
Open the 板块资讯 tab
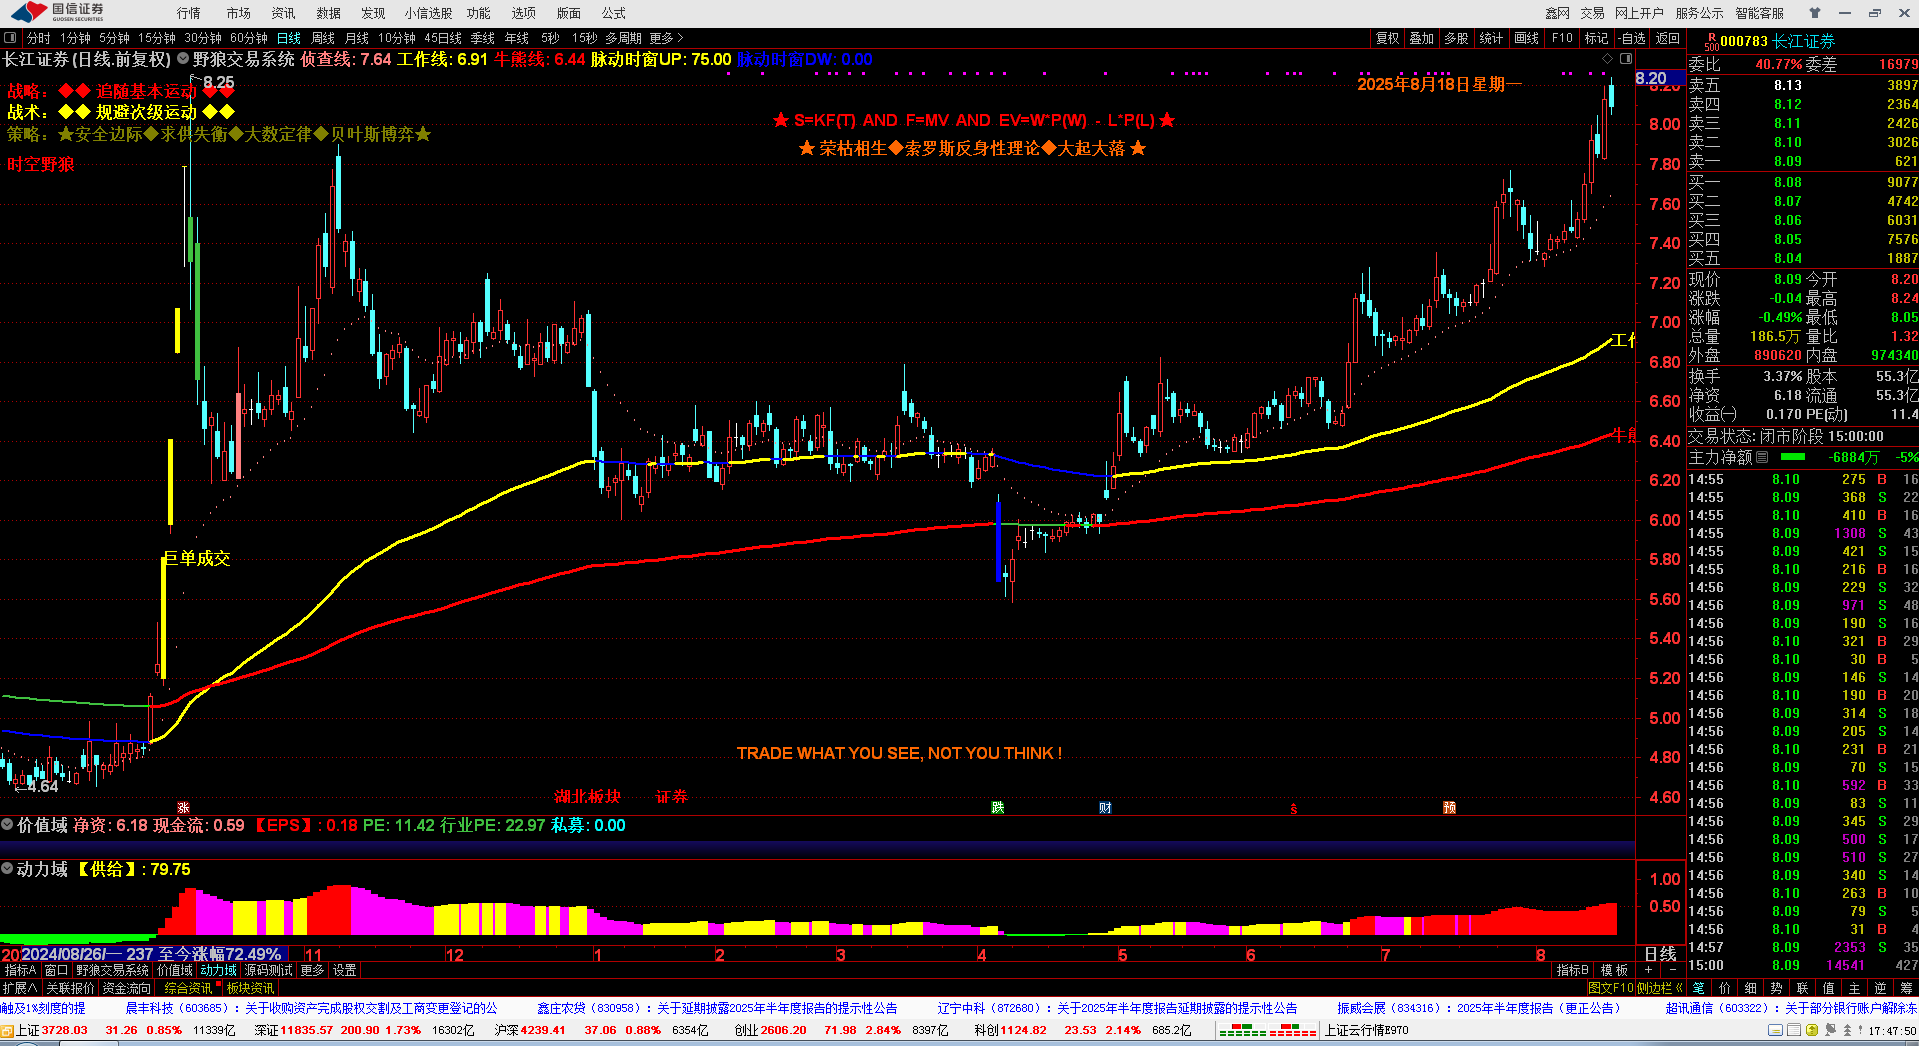[250, 987]
